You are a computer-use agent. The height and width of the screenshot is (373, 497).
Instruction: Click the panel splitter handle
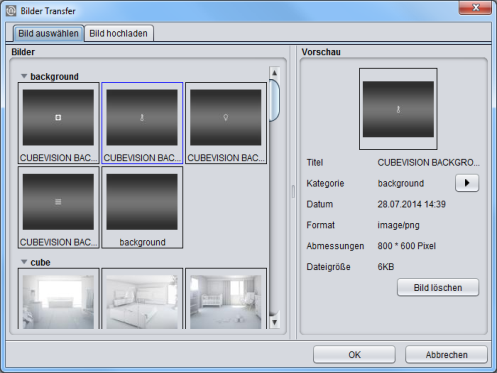(293, 192)
